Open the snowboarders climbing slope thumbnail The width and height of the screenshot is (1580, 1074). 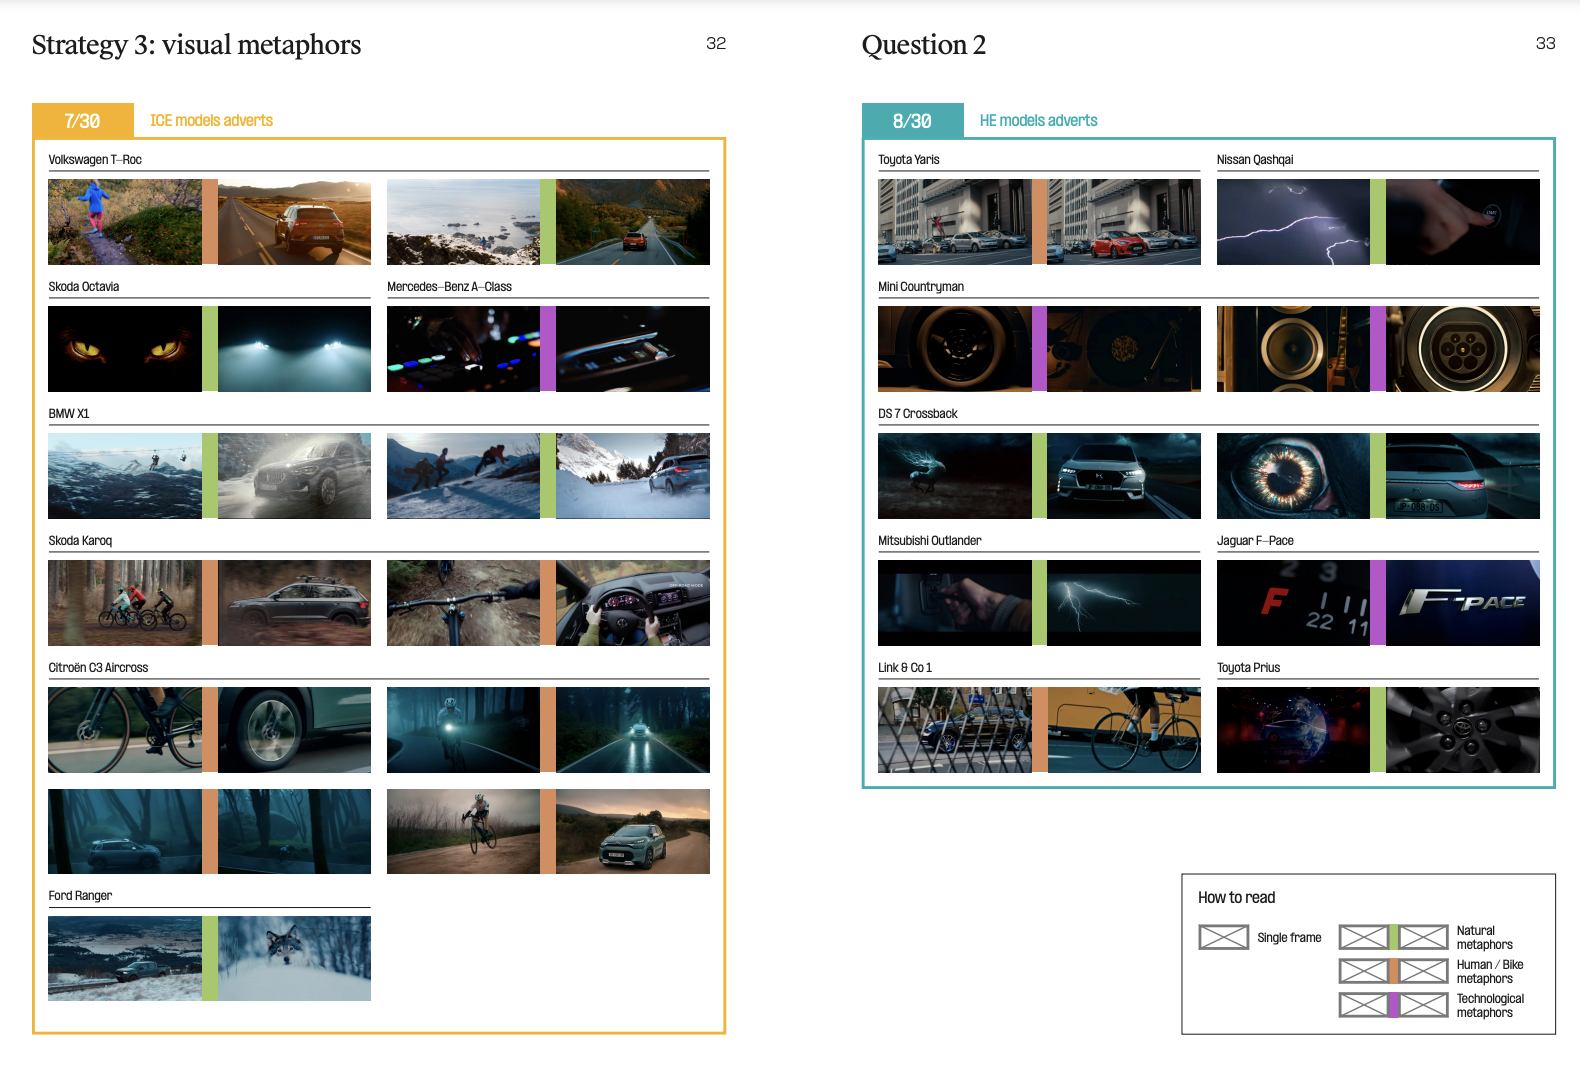(x=463, y=476)
